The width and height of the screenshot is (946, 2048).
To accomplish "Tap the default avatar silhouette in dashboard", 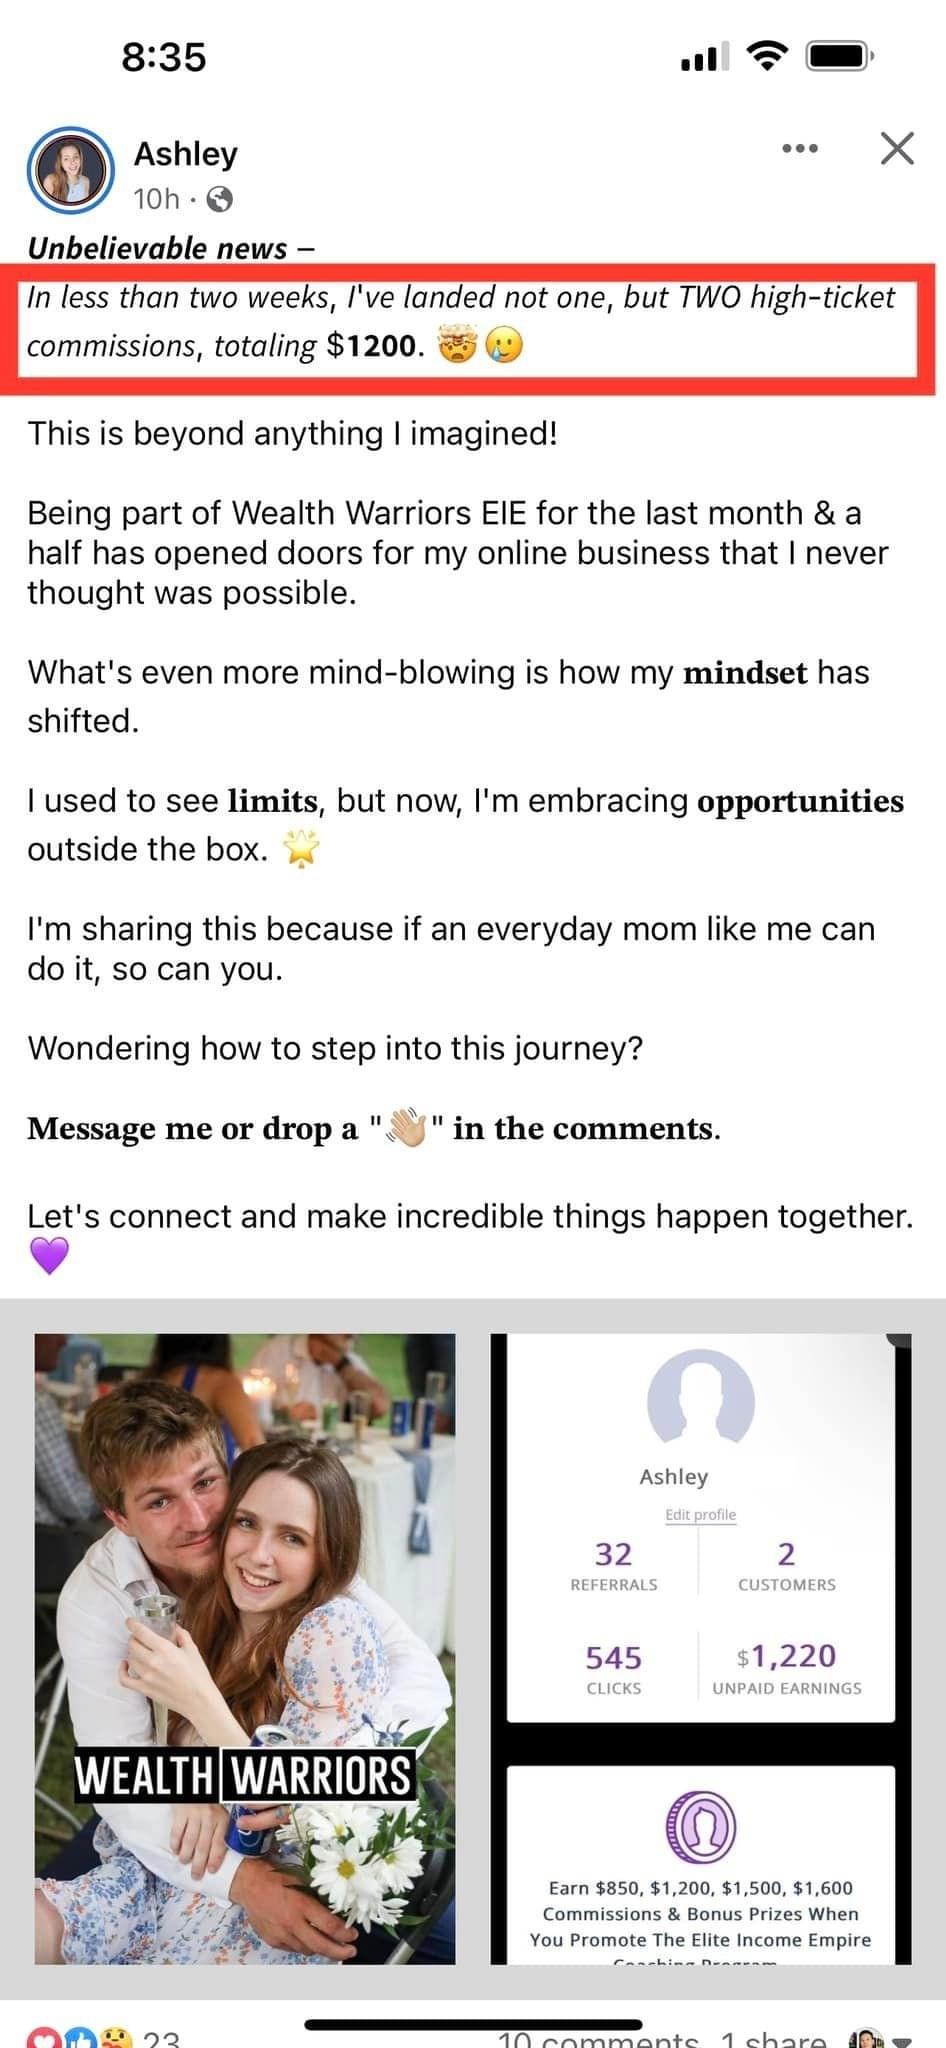I will coord(700,1398).
